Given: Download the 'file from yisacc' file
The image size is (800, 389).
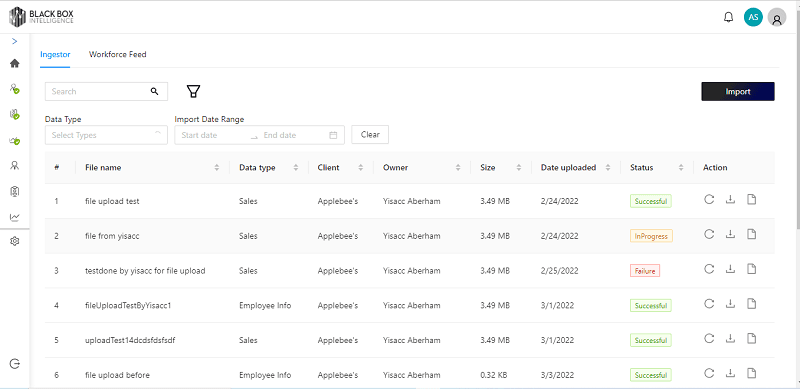Looking at the screenshot, I should coord(730,234).
